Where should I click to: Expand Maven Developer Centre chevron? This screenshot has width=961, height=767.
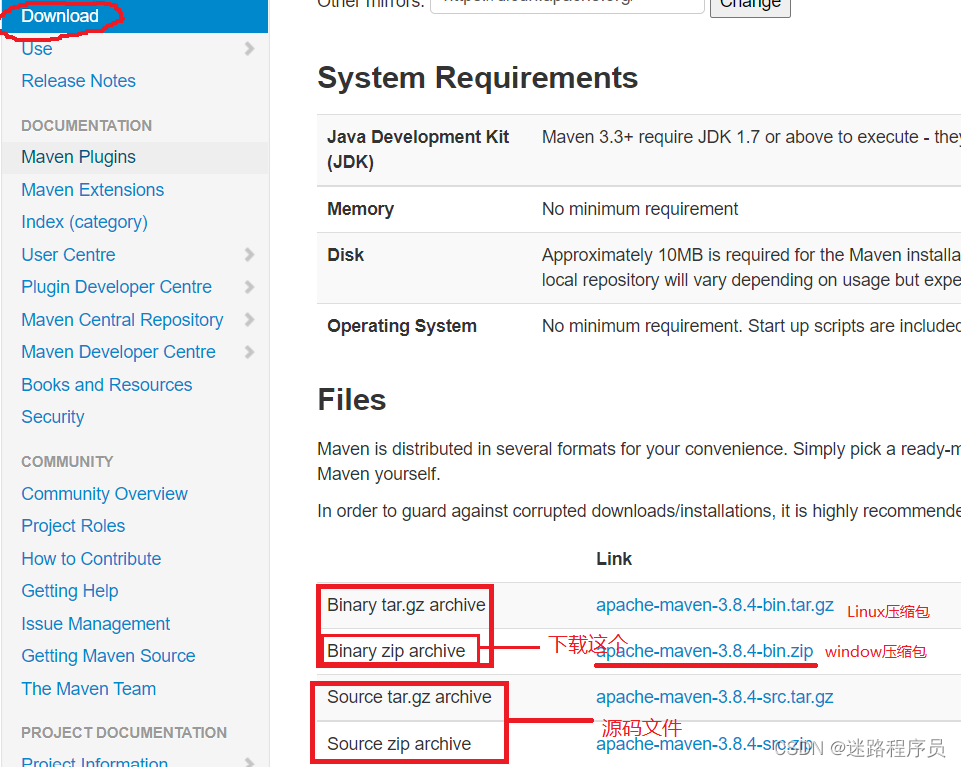click(249, 352)
